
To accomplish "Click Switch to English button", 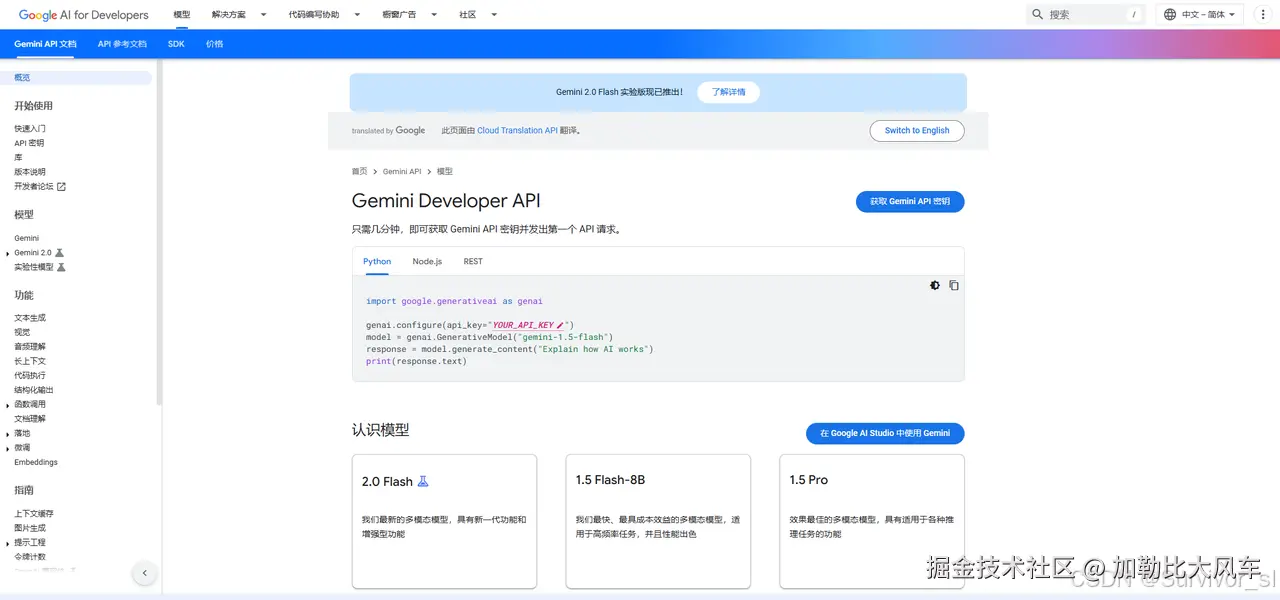I will tap(917, 130).
